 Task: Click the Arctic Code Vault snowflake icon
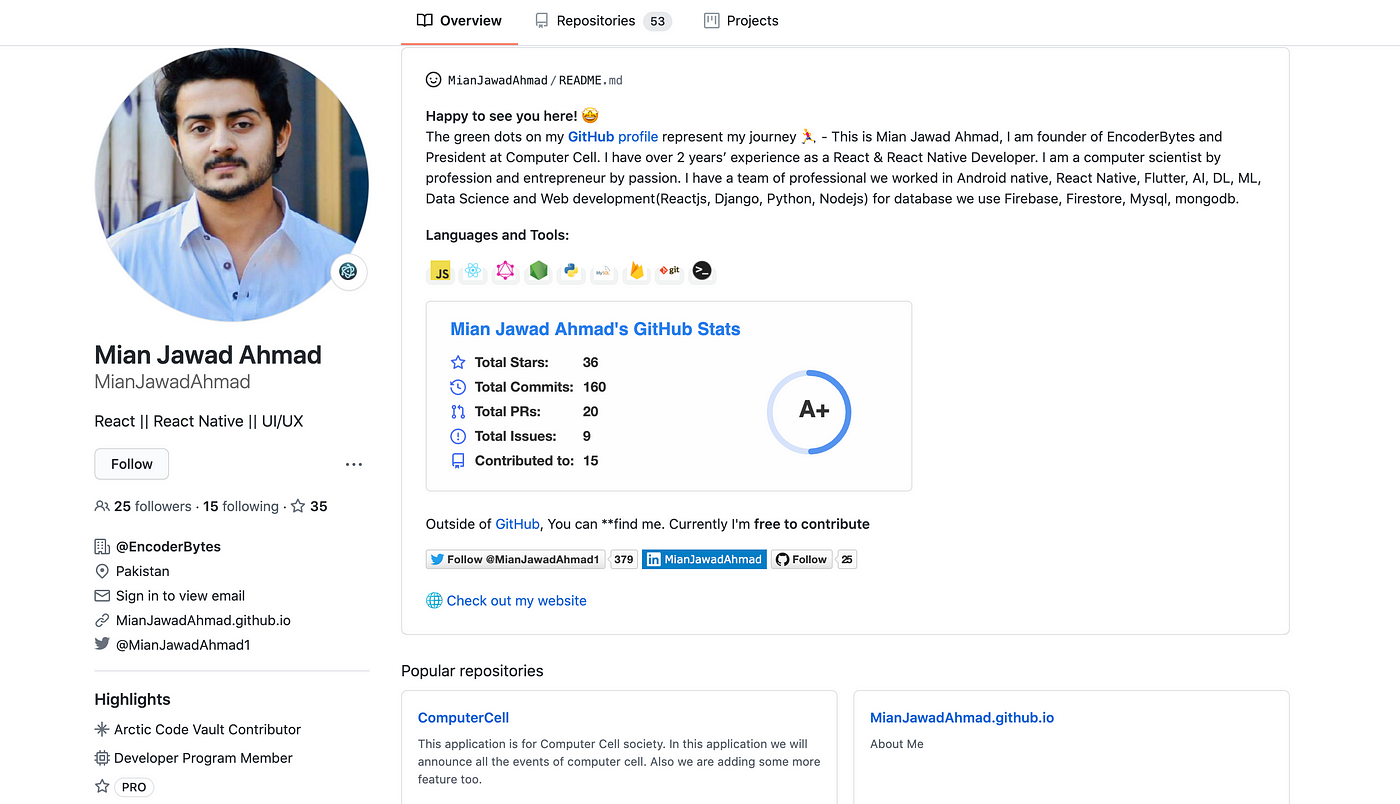102,730
